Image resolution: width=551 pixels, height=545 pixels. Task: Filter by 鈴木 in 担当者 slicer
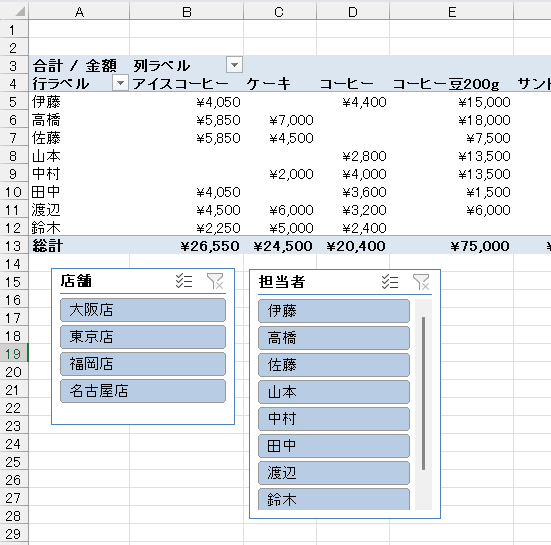point(334,499)
